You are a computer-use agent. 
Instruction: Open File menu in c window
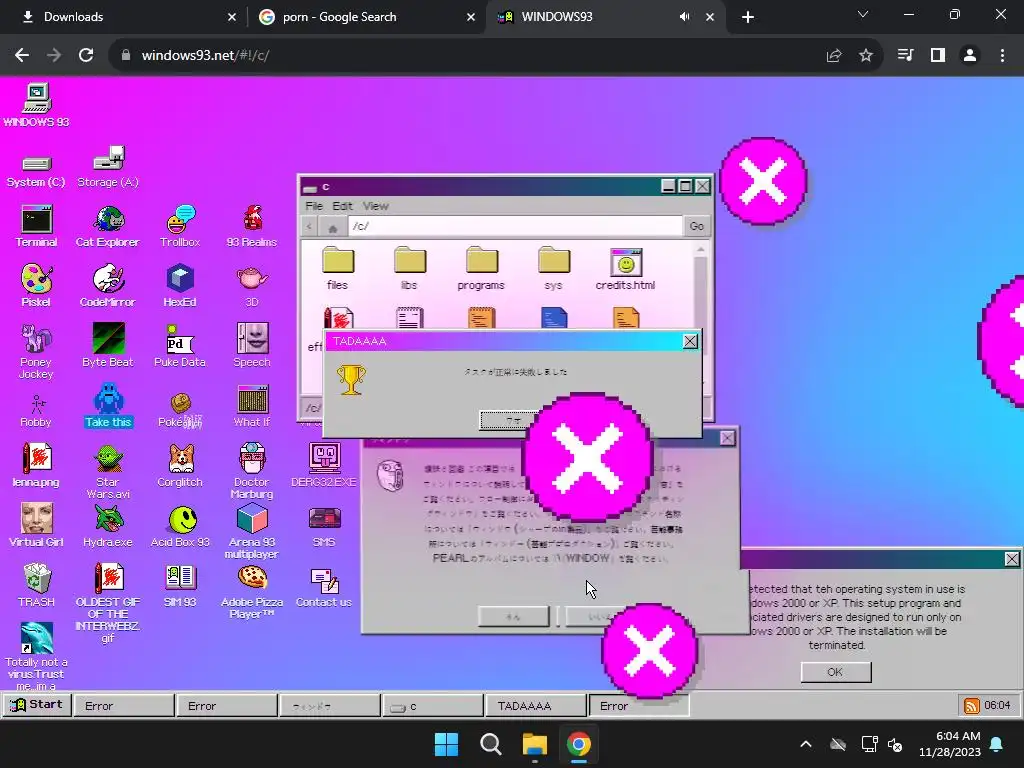(x=314, y=206)
